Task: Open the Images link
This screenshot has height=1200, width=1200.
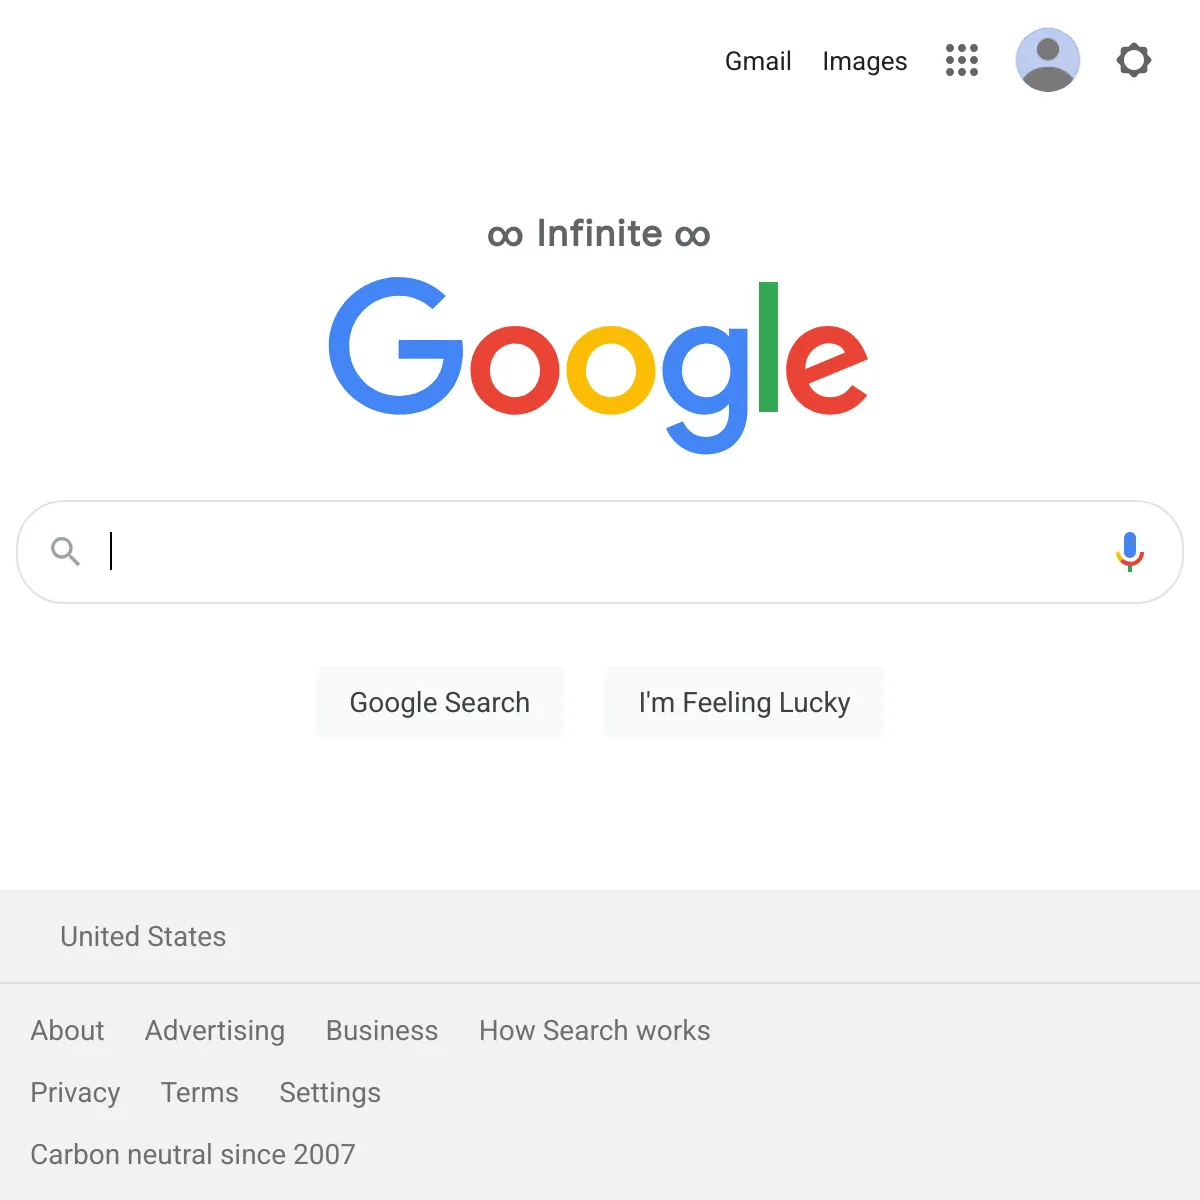Action: [x=865, y=61]
